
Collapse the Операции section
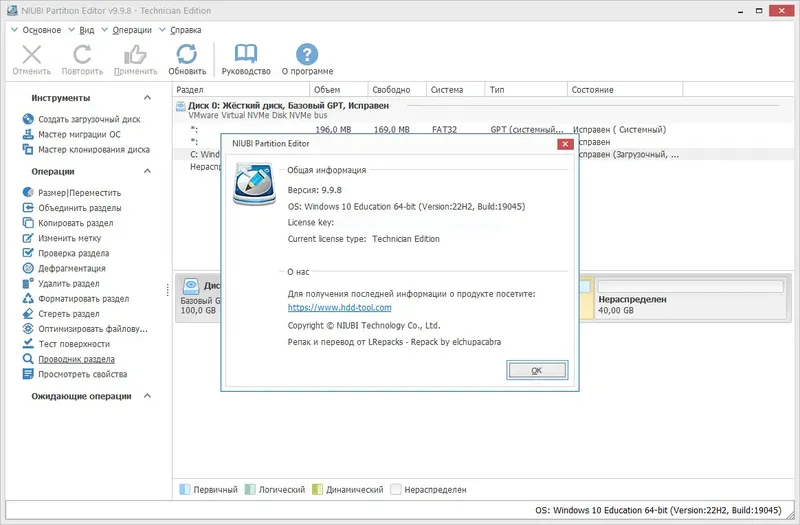coord(147,171)
